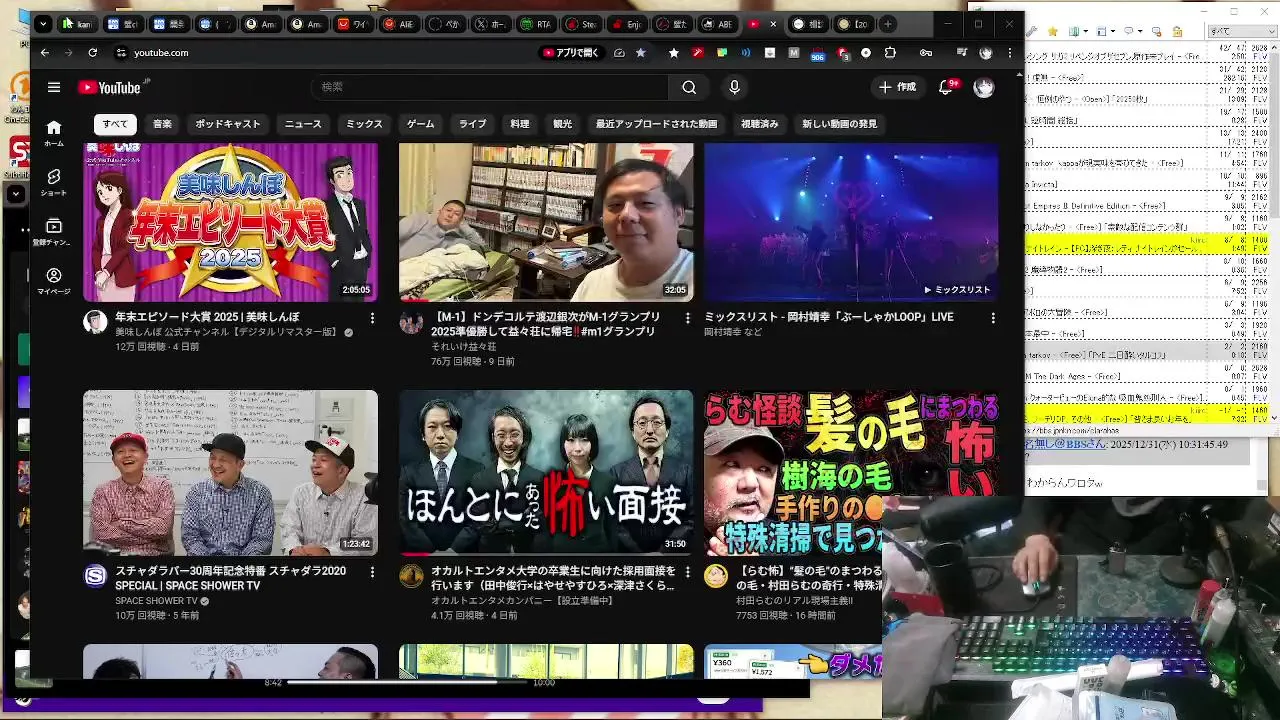The height and width of the screenshot is (720, 1280).
Task: Open the tab search dropdown arrow
Action: tap(43, 24)
